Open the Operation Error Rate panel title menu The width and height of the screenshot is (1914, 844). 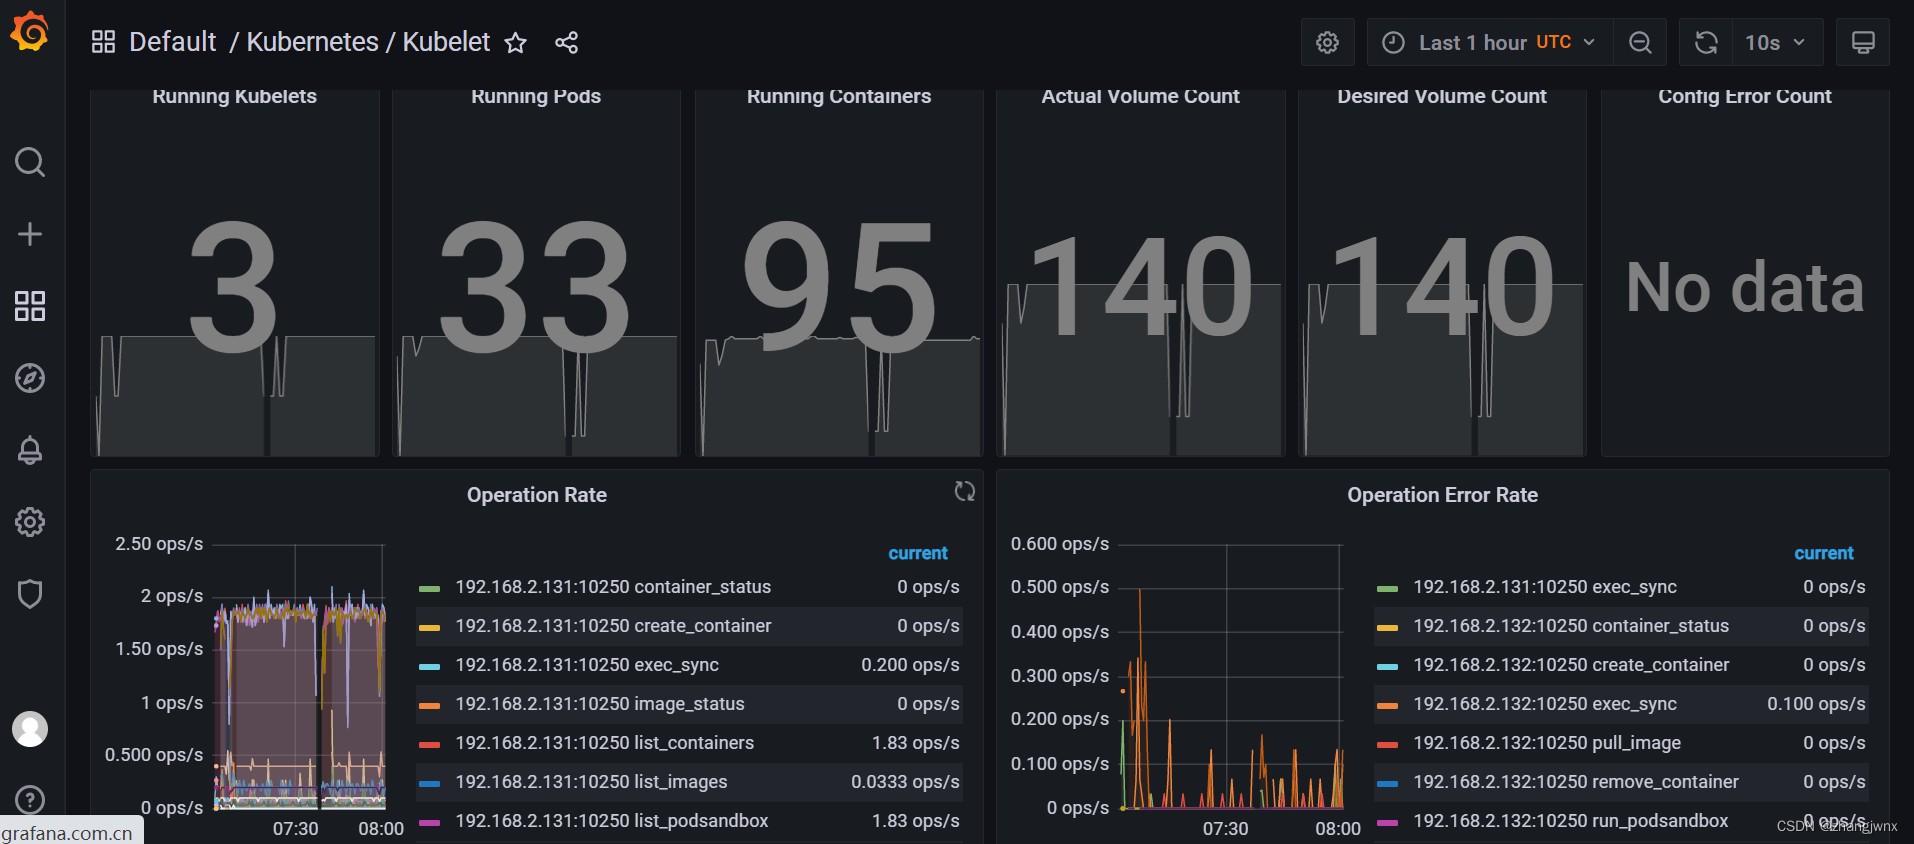coord(1442,495)
